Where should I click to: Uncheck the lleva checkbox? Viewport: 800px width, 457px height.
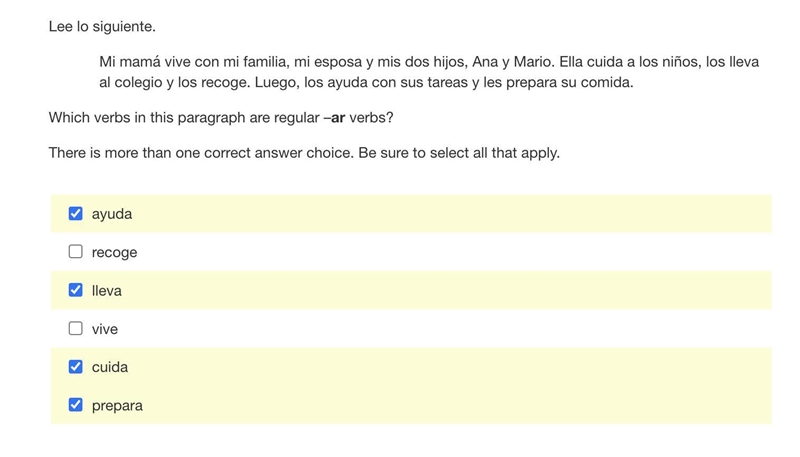[76, 290]
